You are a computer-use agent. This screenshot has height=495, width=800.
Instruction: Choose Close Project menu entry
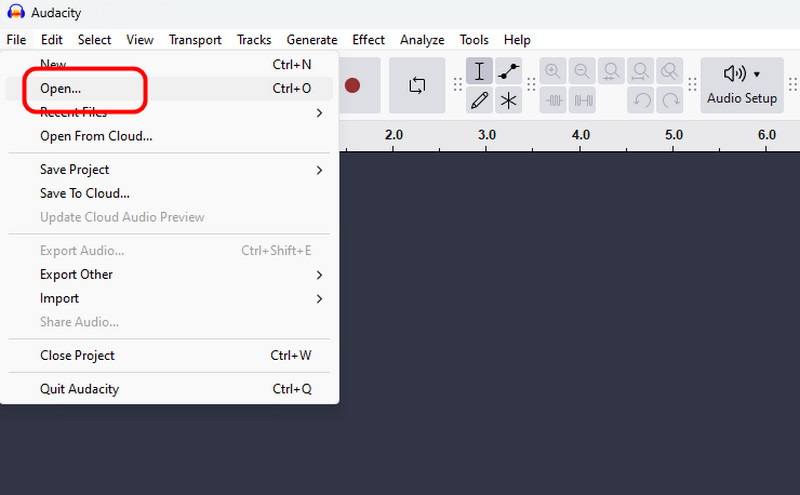point(169,355)
